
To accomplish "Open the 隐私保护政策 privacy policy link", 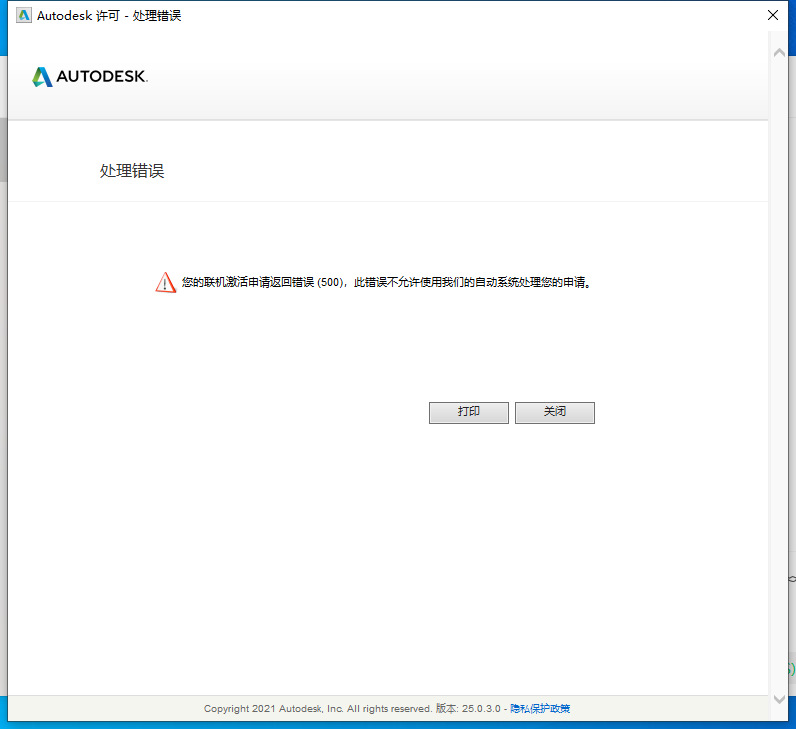I will [x=540, y=708].
